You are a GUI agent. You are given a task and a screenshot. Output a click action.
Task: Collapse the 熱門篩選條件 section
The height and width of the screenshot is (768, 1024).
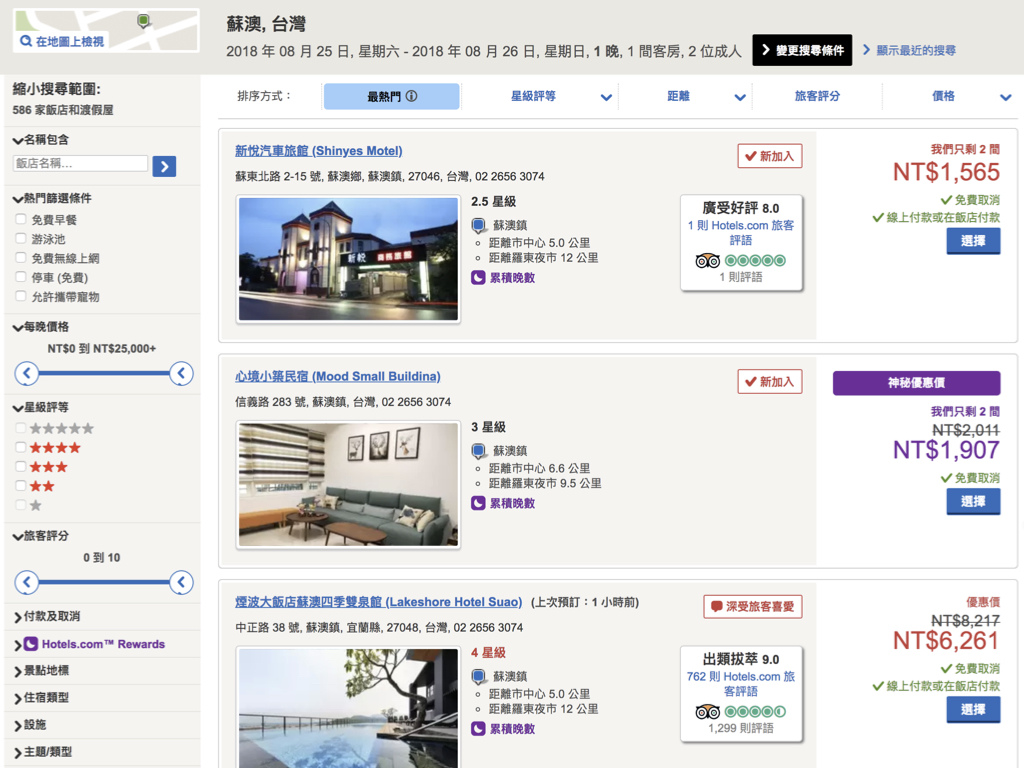[52, 198]
